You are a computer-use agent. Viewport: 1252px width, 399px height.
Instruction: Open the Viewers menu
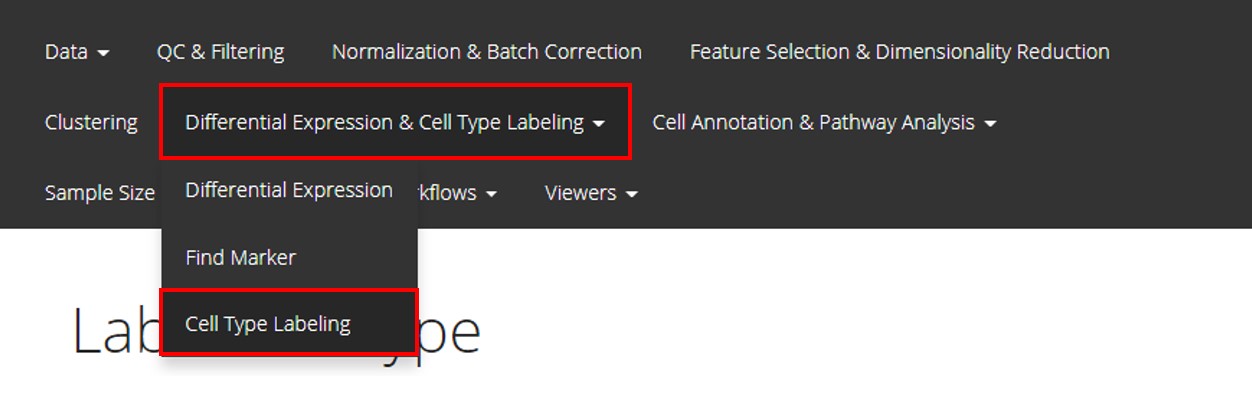[x=591, y=192]
